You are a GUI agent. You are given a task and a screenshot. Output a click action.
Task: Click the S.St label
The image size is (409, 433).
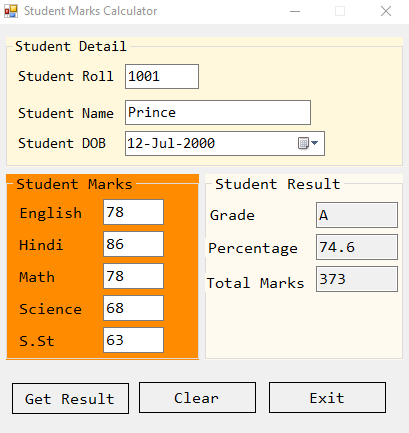[x=37, y=341]
